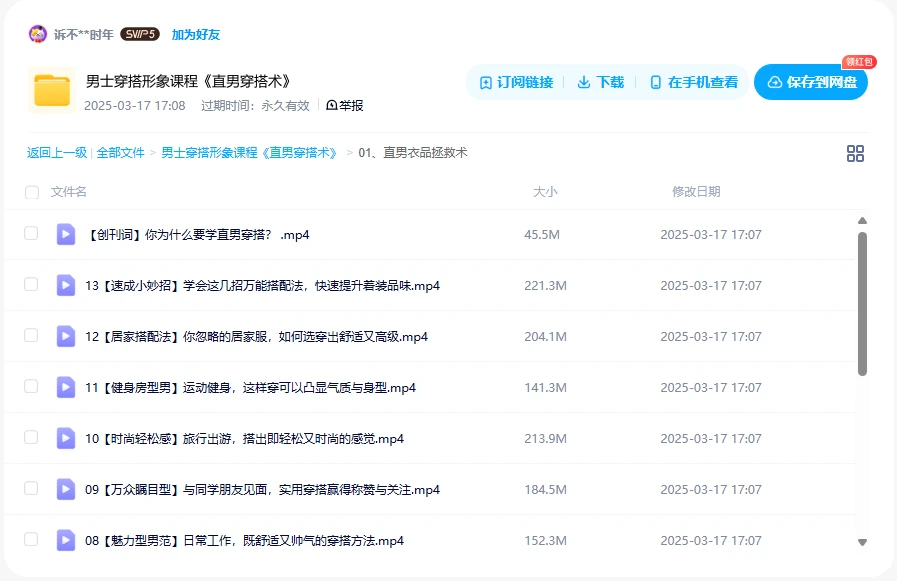Viewport: 897px width, 581px height.
Task: Check the box for 【创刊词】 file
Action: (x=31, y=233)
